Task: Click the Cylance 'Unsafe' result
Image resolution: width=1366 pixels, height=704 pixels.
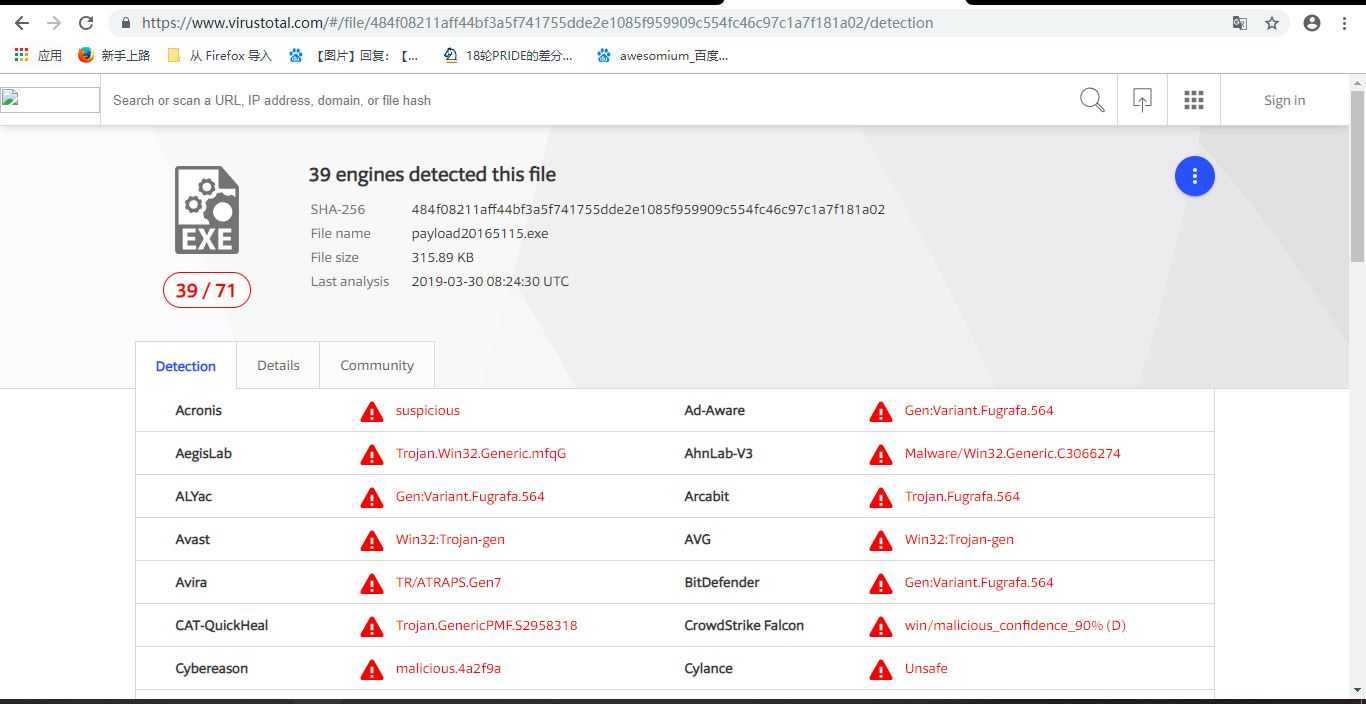Action: pos(926,668)
